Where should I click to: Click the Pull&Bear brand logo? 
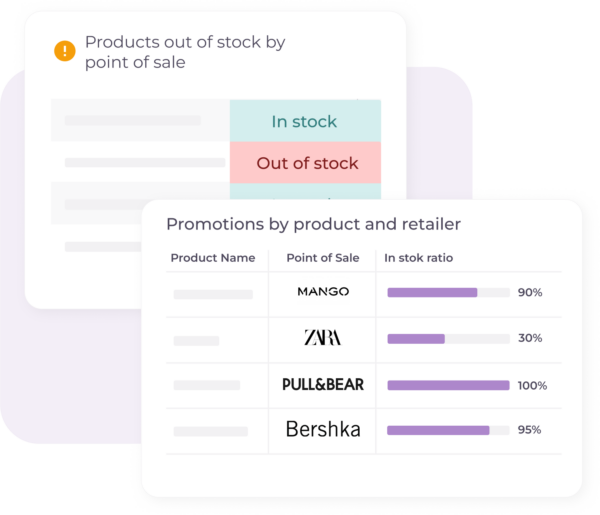click(x=323, y=384)
